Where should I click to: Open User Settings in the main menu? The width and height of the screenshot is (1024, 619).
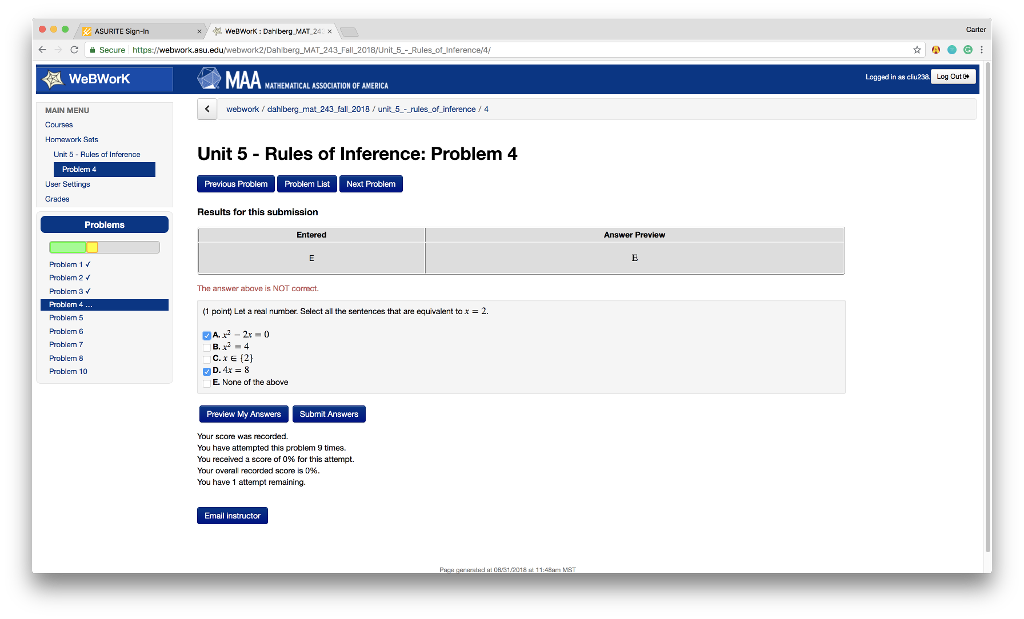pos(67,184)
